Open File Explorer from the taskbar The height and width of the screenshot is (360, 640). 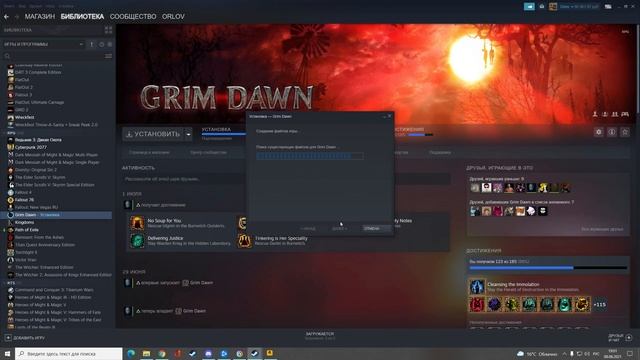click(x=147, y=353)
